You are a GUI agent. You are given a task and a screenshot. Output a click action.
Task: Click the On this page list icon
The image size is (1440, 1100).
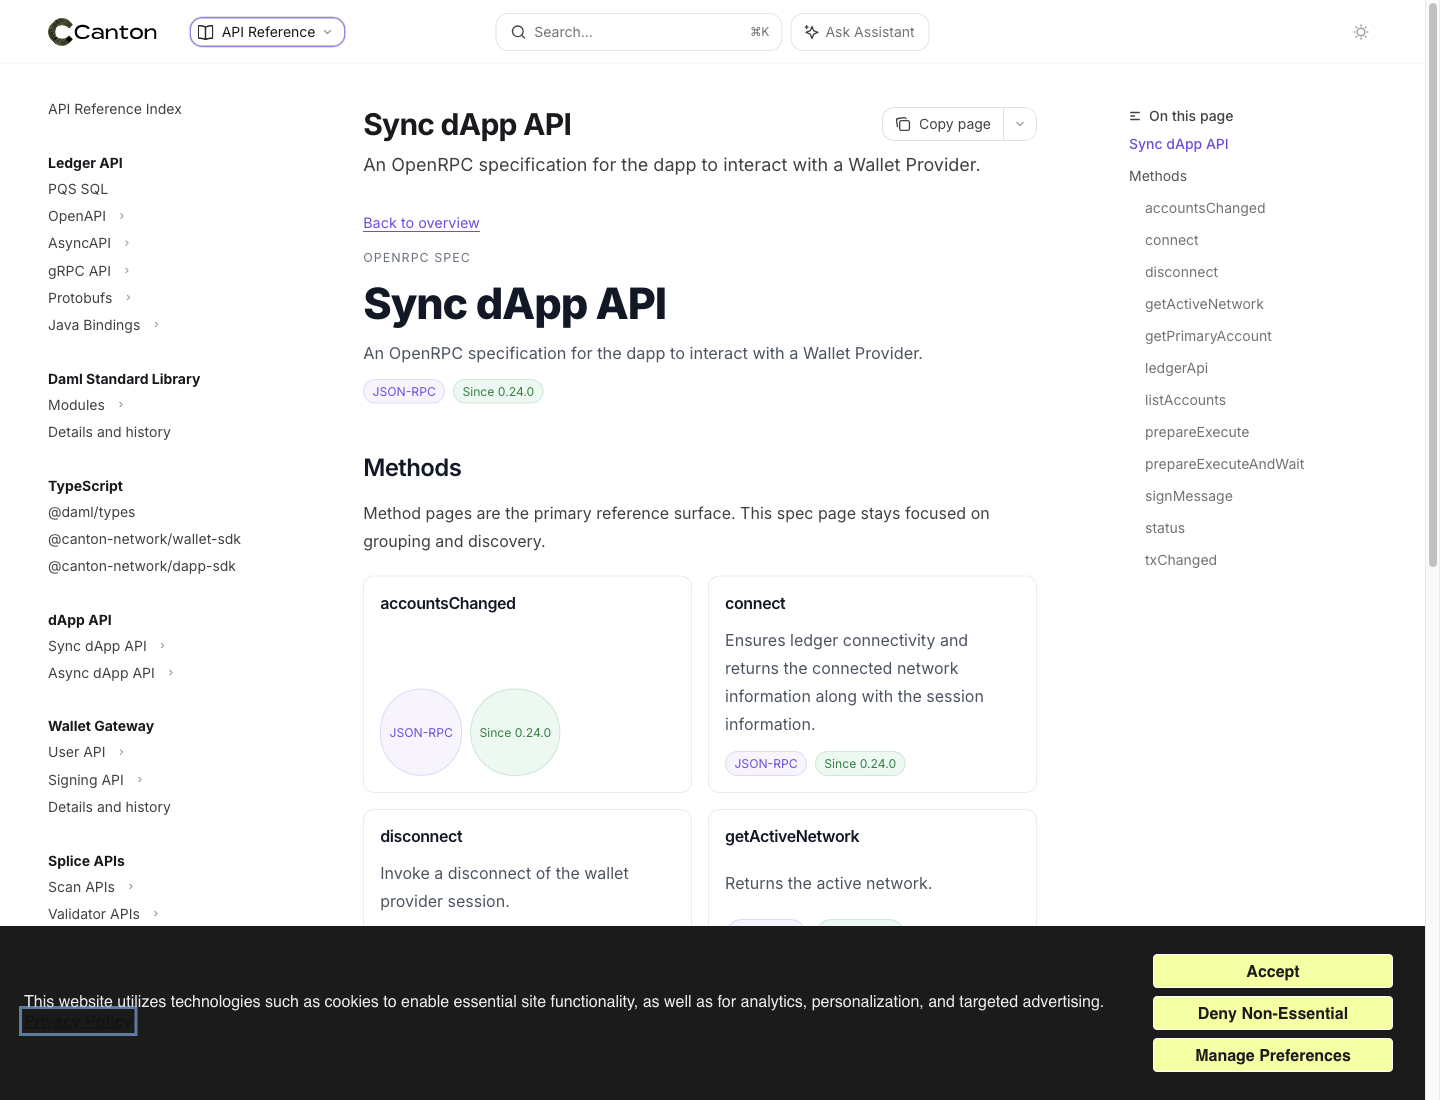click(x=1135, y=116)
